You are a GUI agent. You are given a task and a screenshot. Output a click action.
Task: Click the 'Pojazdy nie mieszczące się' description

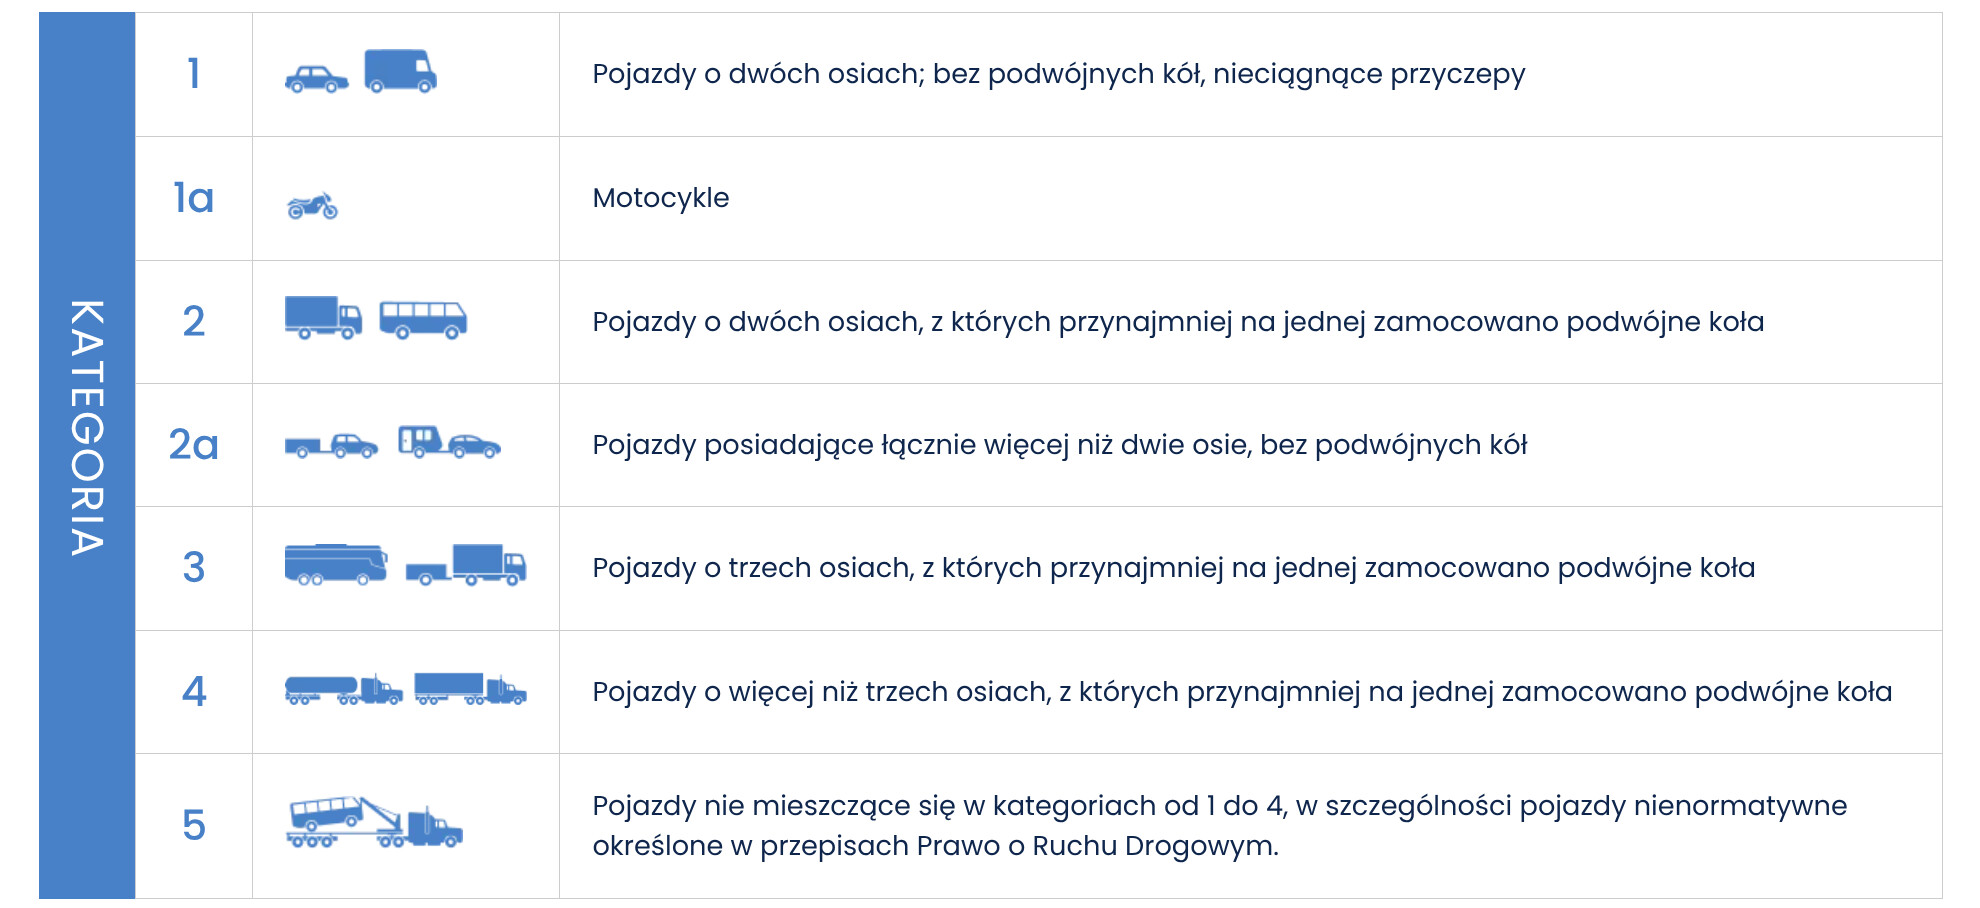1219,825
